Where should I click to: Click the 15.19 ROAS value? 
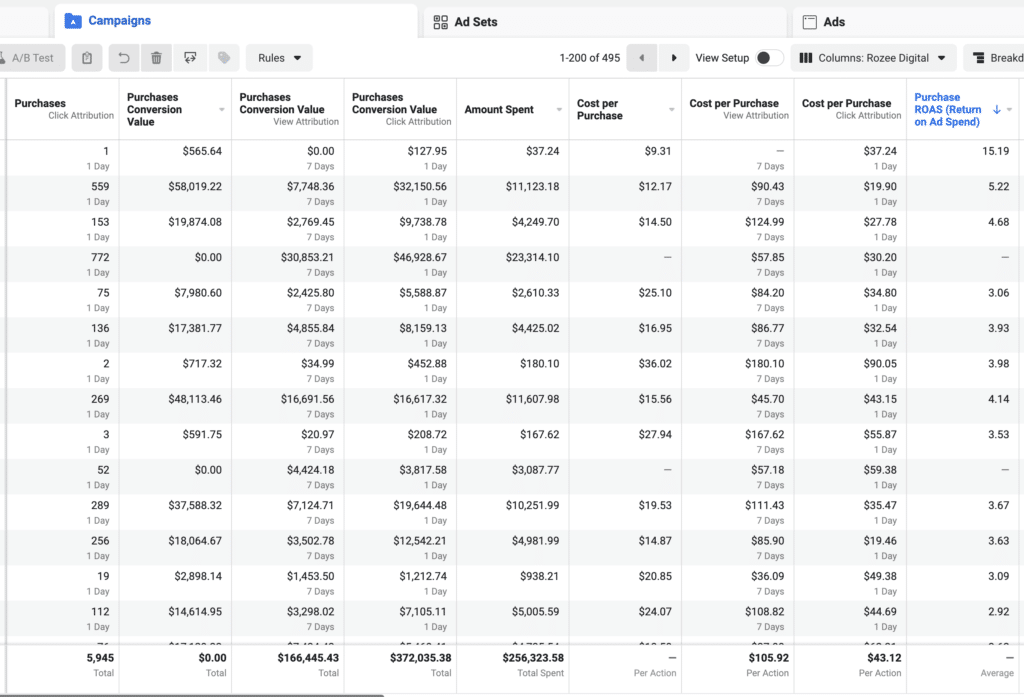tap(995, 152)
